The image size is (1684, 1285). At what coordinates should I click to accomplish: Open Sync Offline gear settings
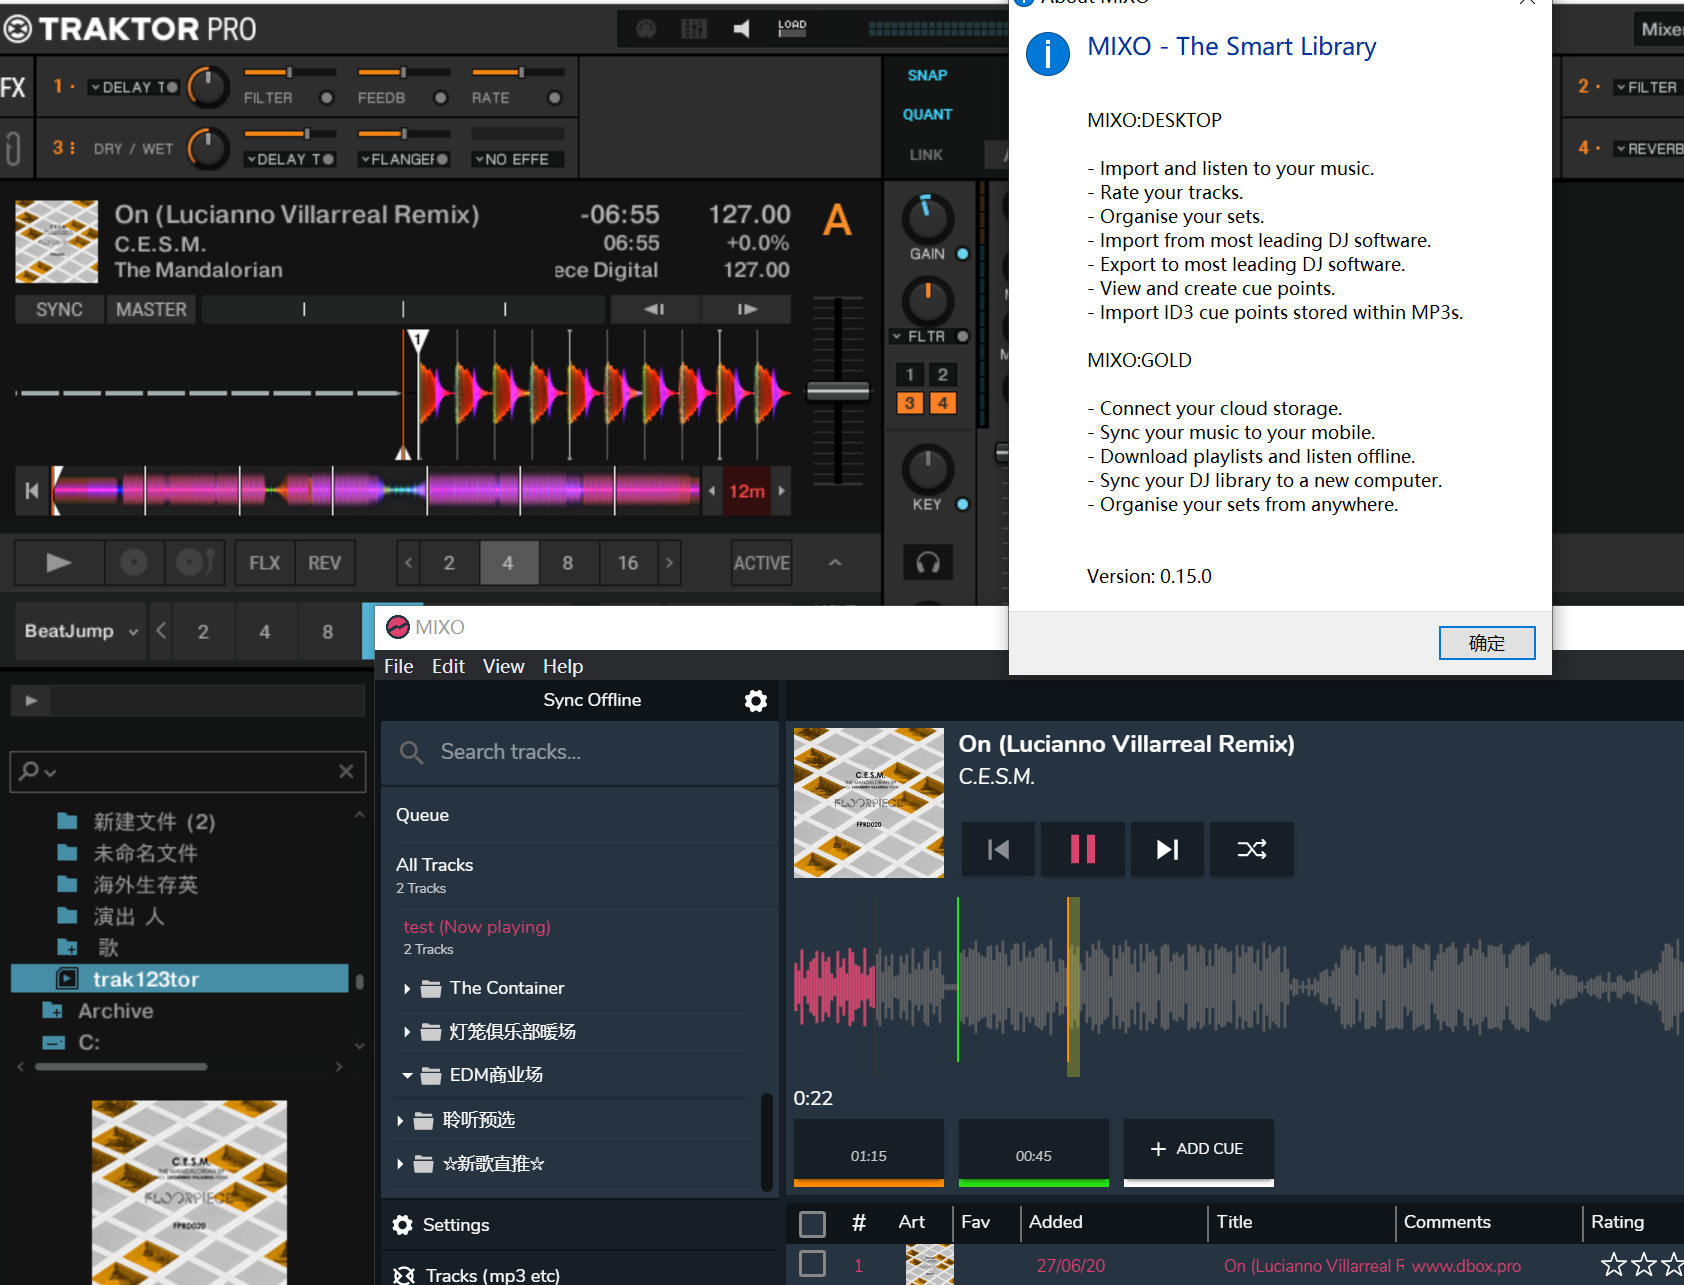[756, 701]
